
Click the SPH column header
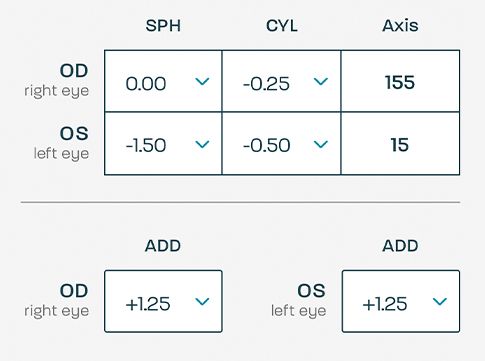pos(163,26)
